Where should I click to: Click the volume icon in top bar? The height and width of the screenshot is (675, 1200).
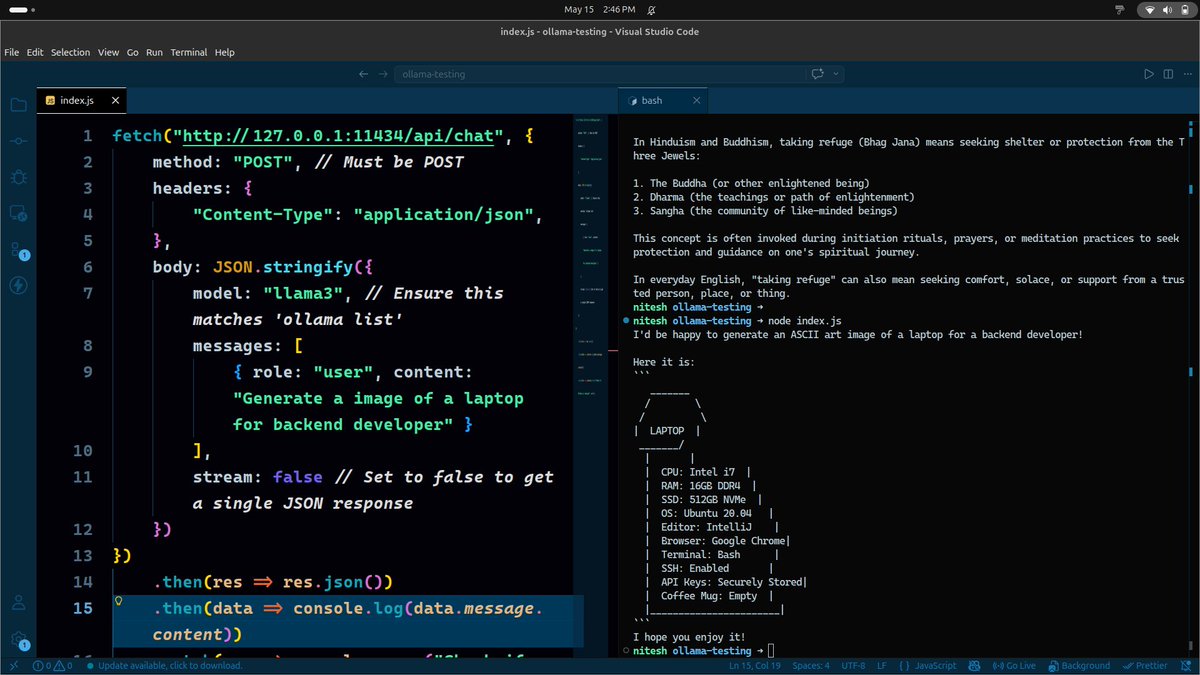coord(1168,10)
